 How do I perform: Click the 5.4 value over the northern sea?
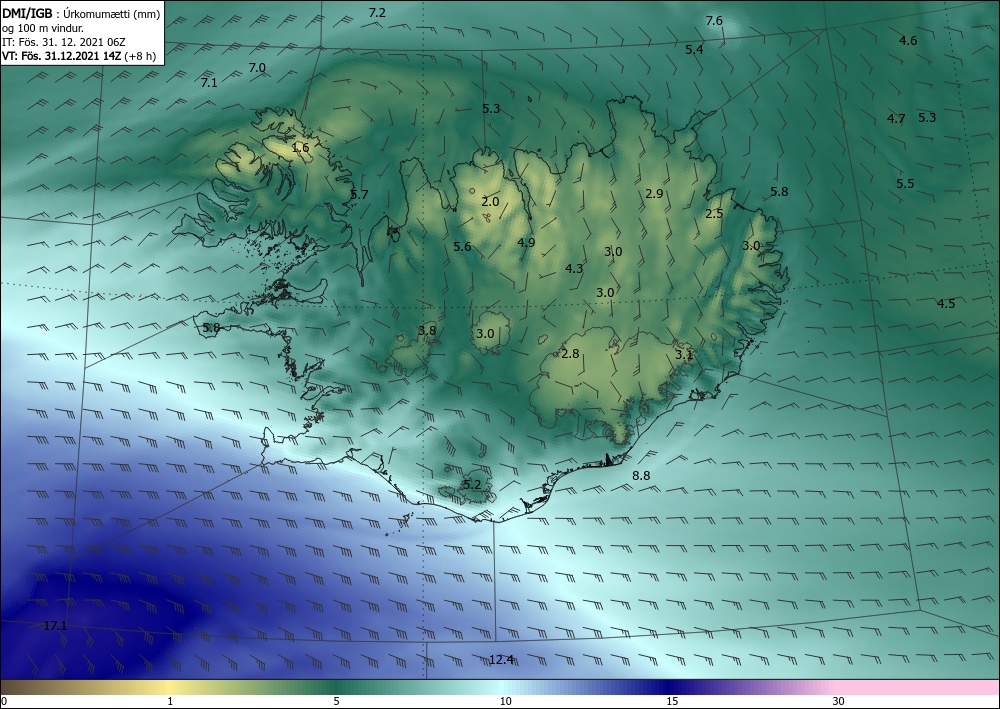pyautogui.click(x=694, y=49)
